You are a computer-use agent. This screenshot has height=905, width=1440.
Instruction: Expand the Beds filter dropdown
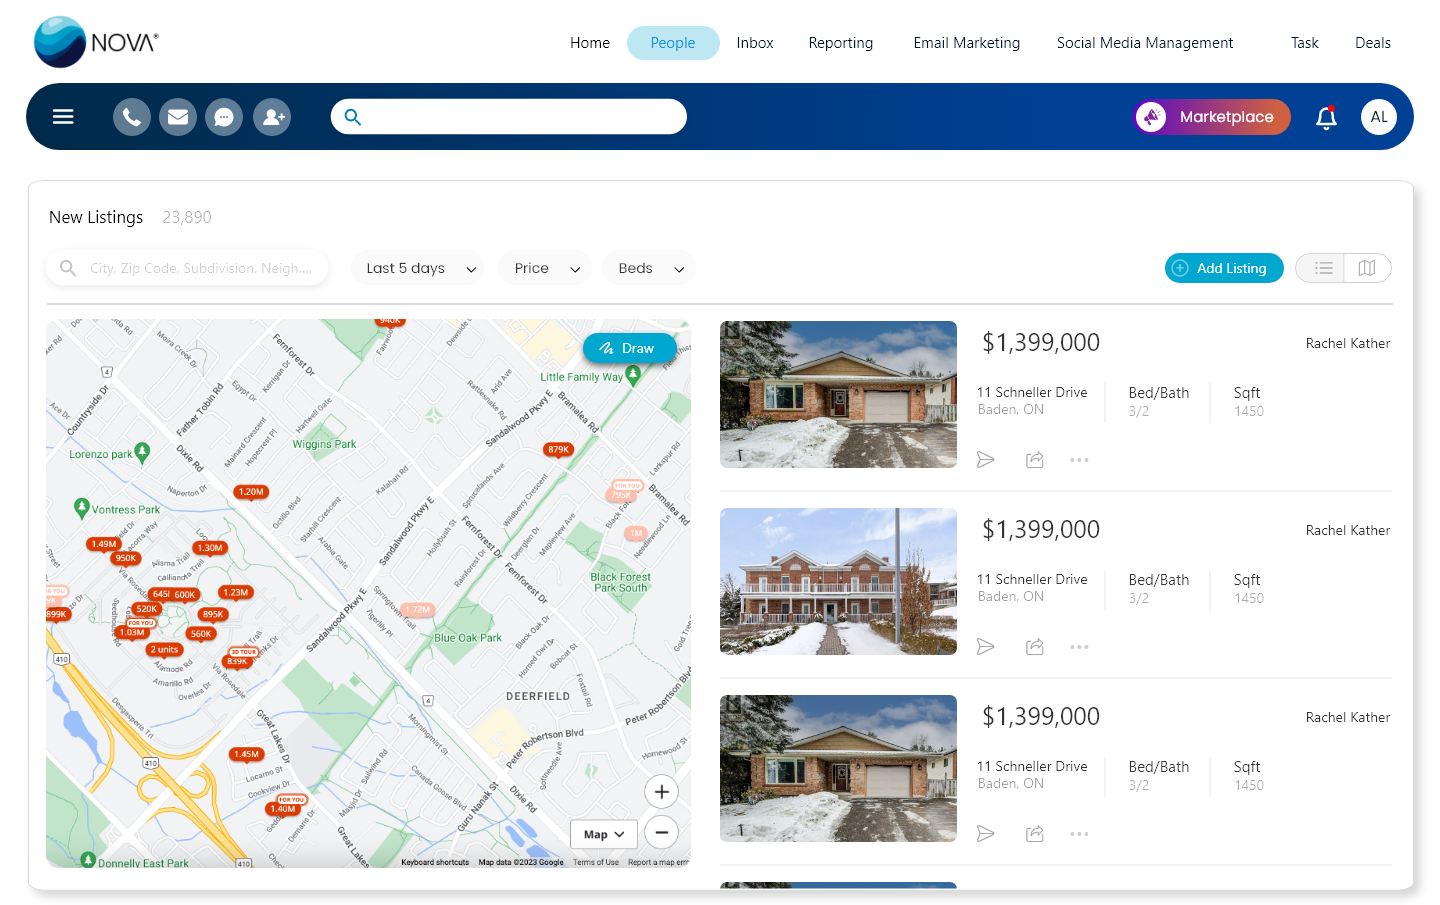(x=649, y=268)
